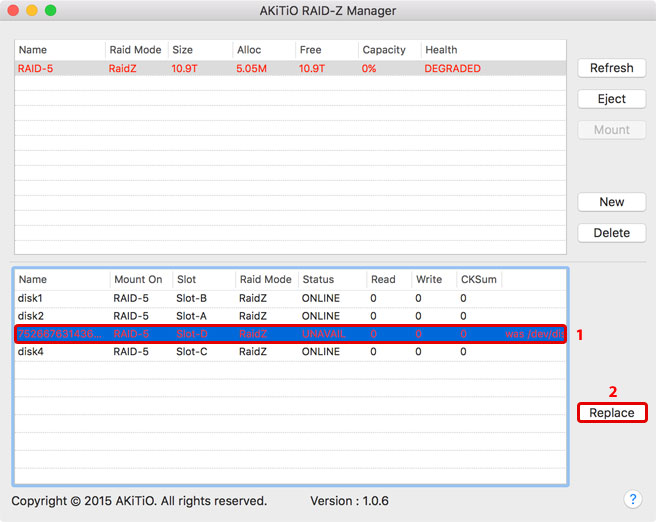Select the disk1 row in disk list
This screenshot has width=656, height=522.
290,298
